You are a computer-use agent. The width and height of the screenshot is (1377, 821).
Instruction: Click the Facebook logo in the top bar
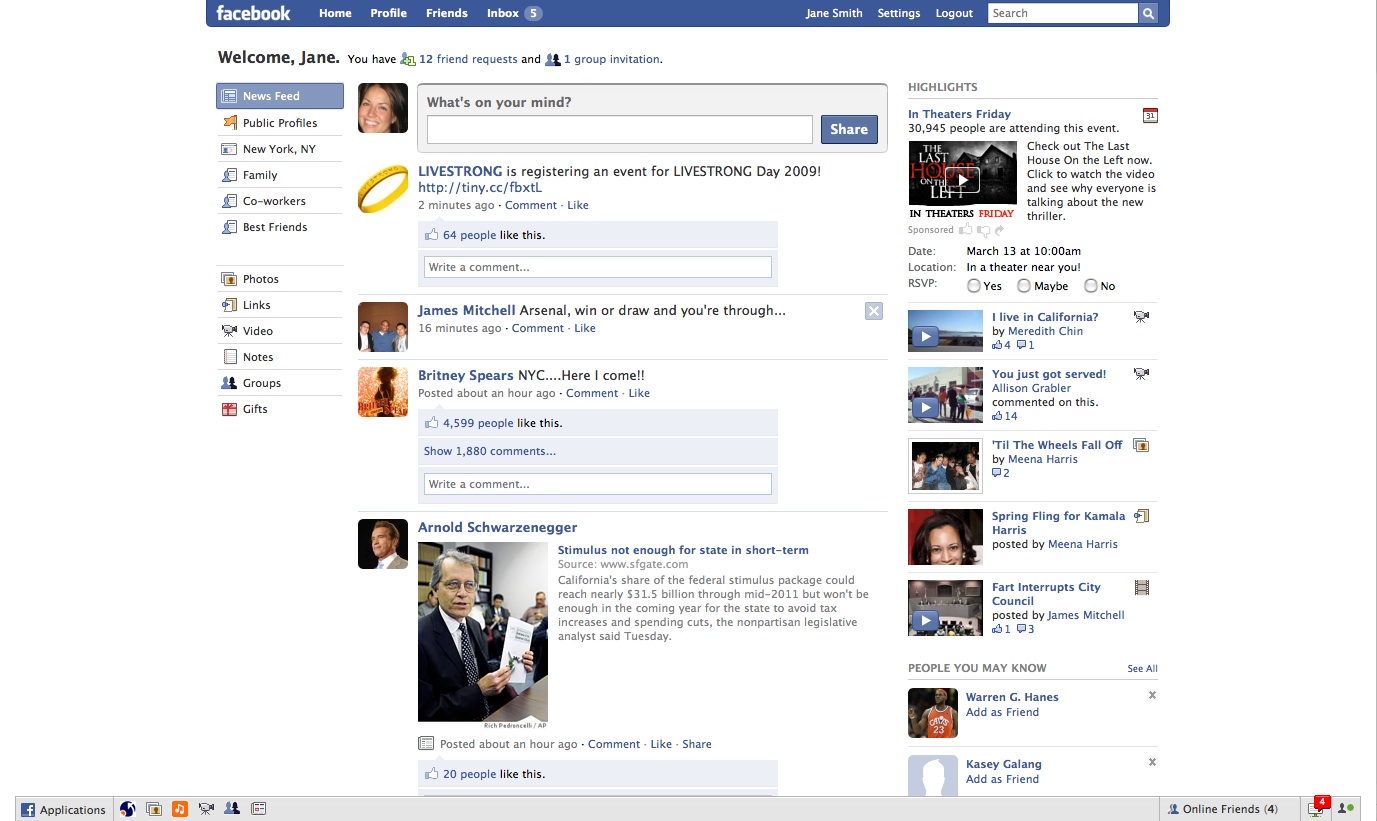click(253, 13)
